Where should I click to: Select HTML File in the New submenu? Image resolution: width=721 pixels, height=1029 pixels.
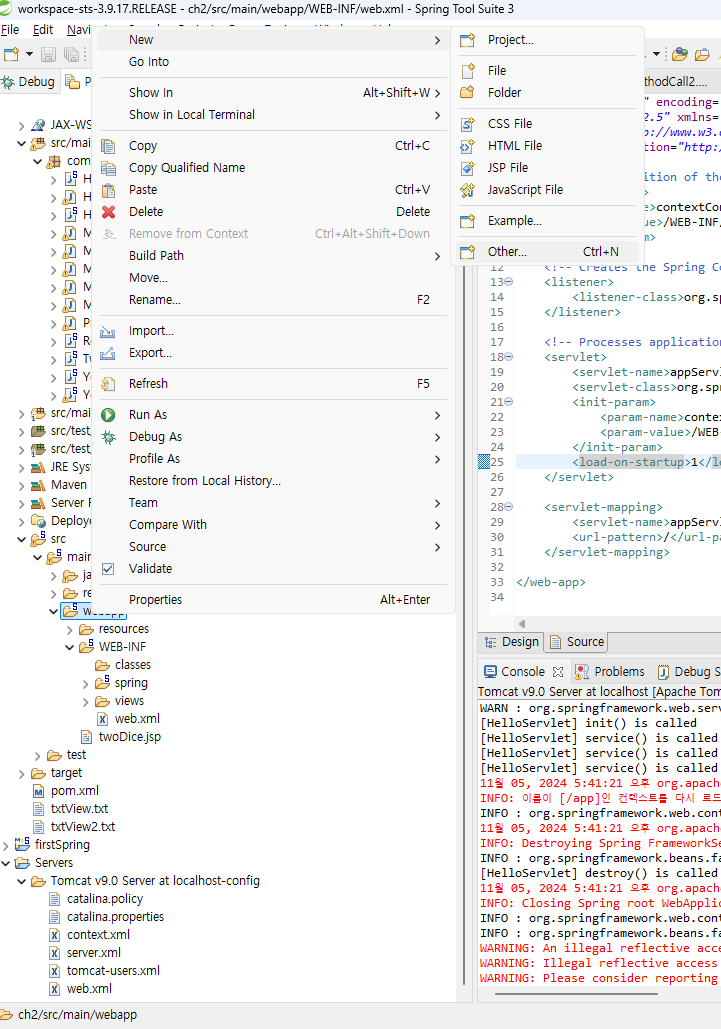coord(546,146)
